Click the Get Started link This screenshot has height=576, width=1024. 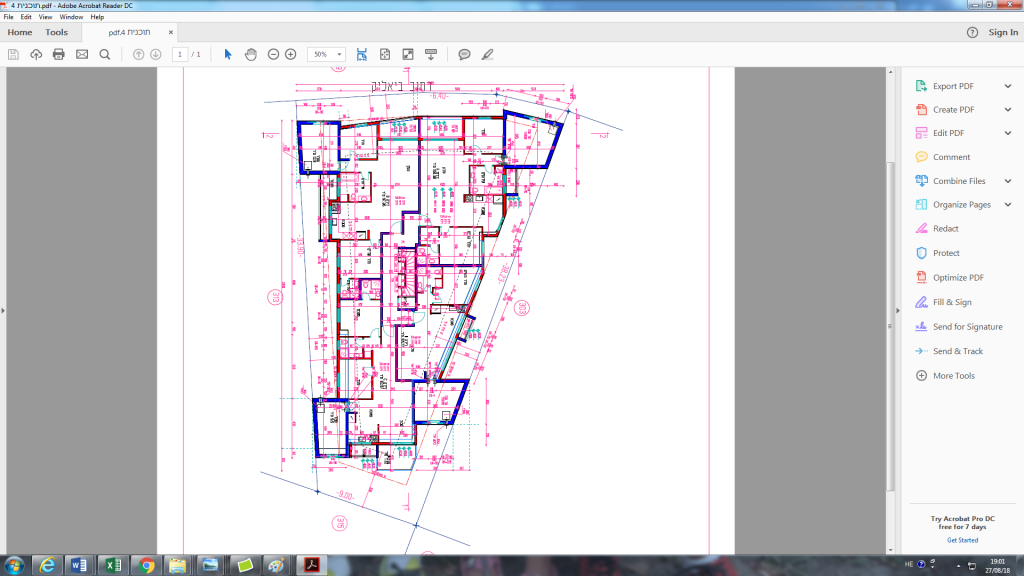click(x=962, y=540)
